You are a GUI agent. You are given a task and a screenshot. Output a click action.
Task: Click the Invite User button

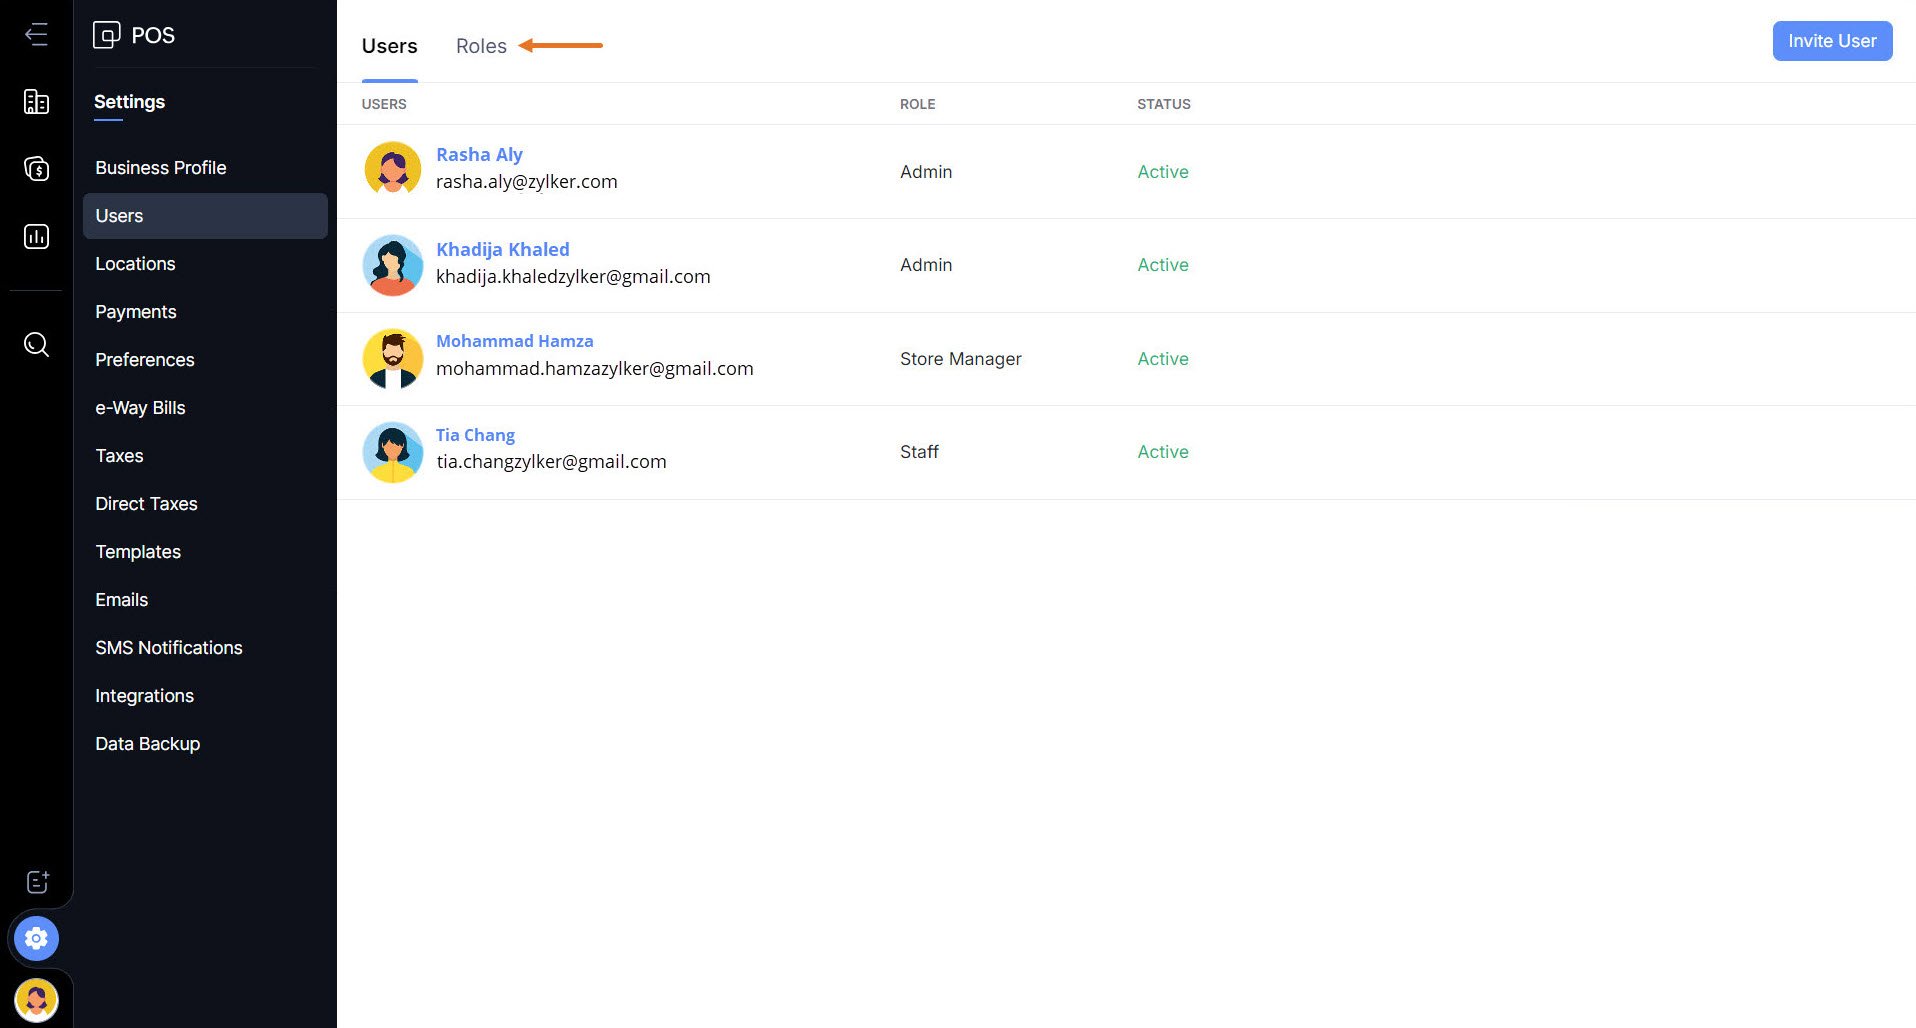pos(1831,41)
